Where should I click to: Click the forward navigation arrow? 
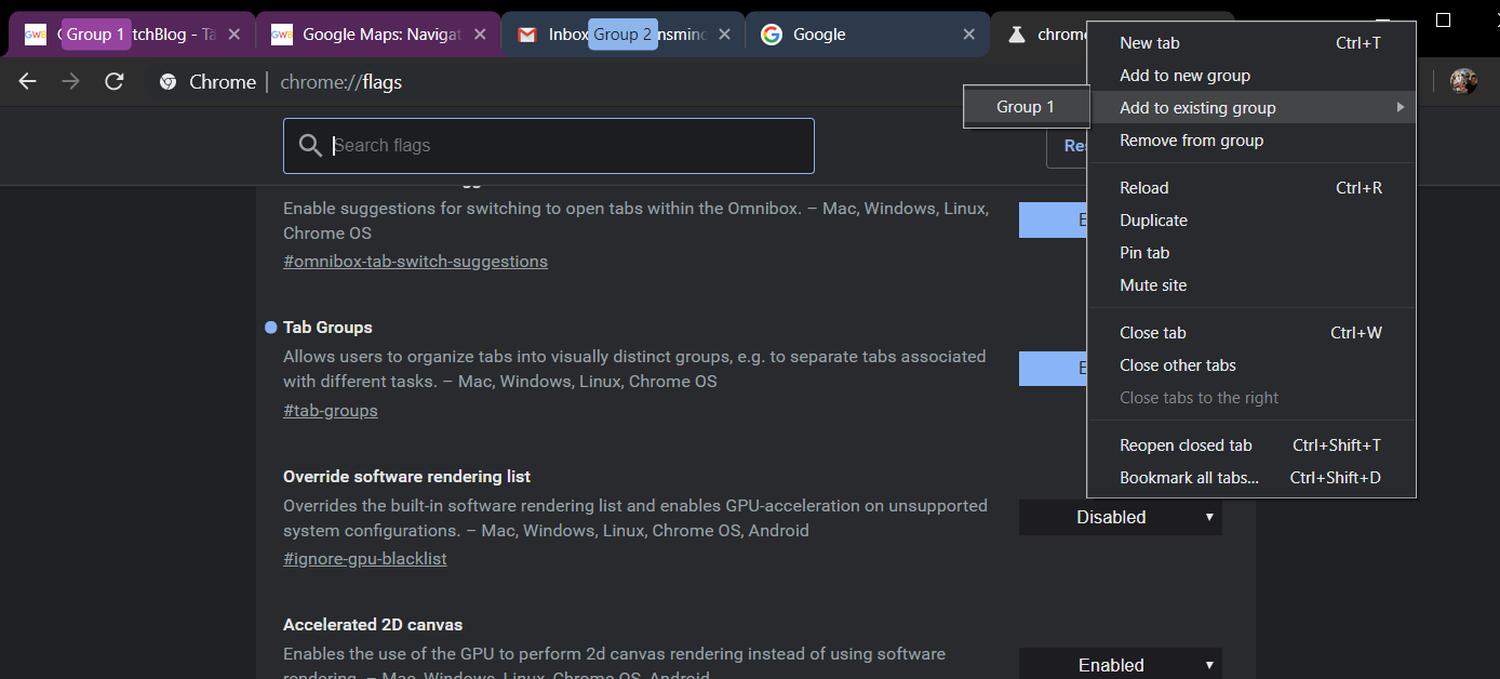click(x=70, y=82)
